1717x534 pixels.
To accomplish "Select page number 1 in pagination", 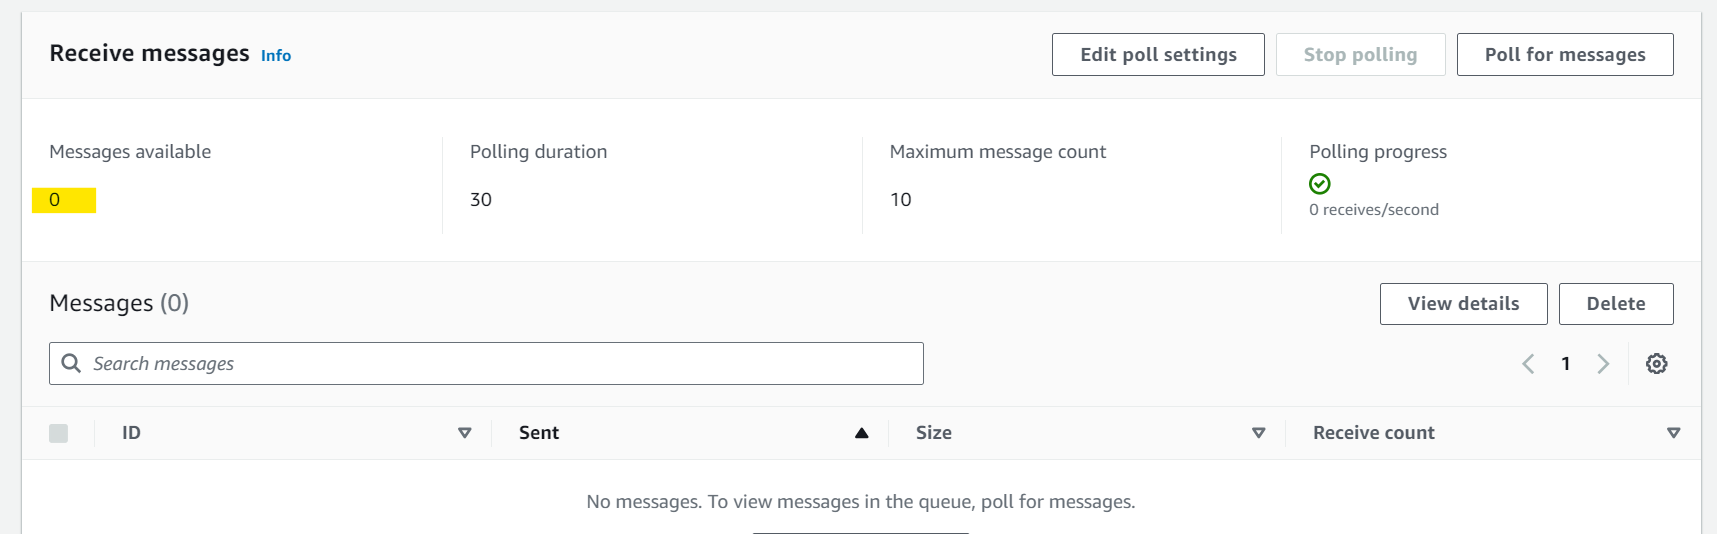I will tap(1565, 364).
